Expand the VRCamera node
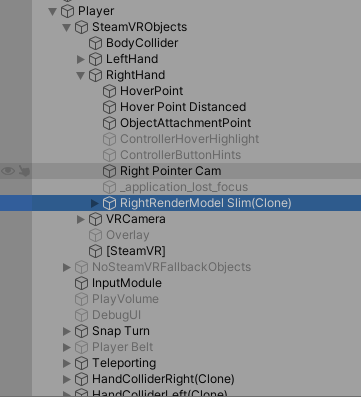Viewport: 361px width, 397px height. point(81,219)
